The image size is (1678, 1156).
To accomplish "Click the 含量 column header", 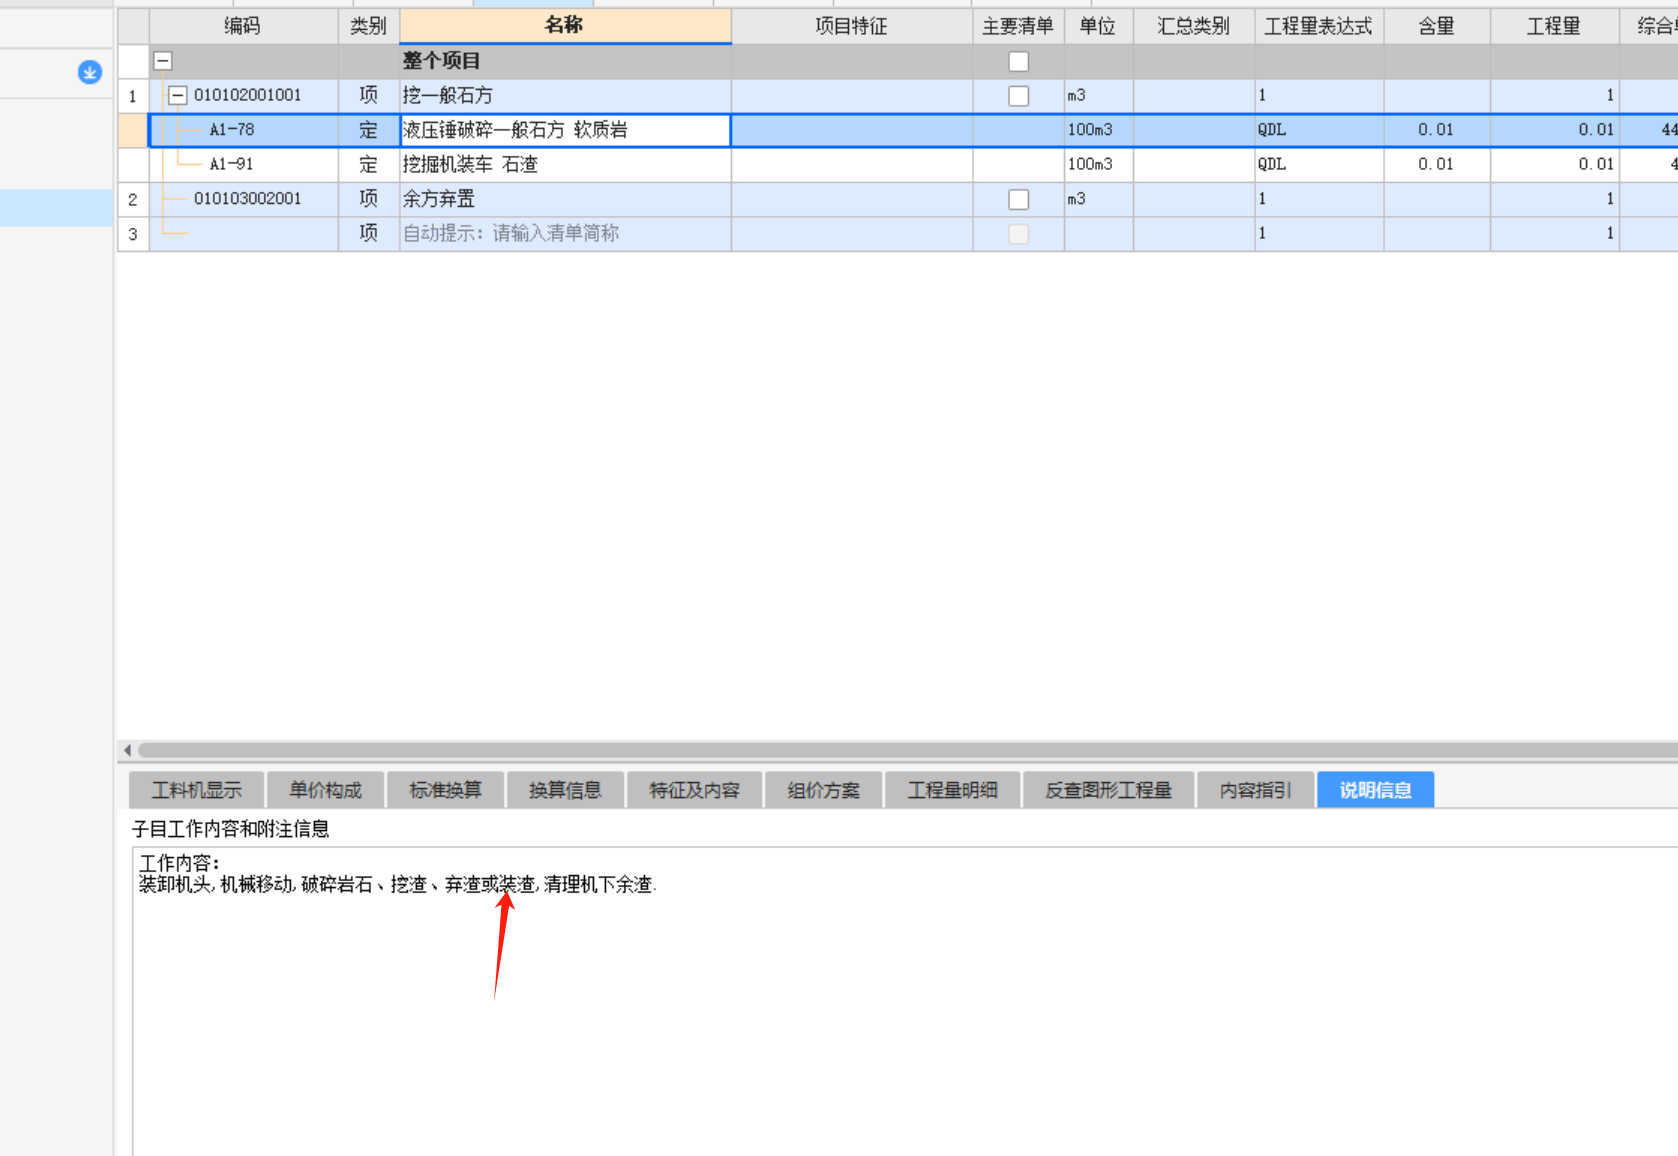I will click(1436, 26).
